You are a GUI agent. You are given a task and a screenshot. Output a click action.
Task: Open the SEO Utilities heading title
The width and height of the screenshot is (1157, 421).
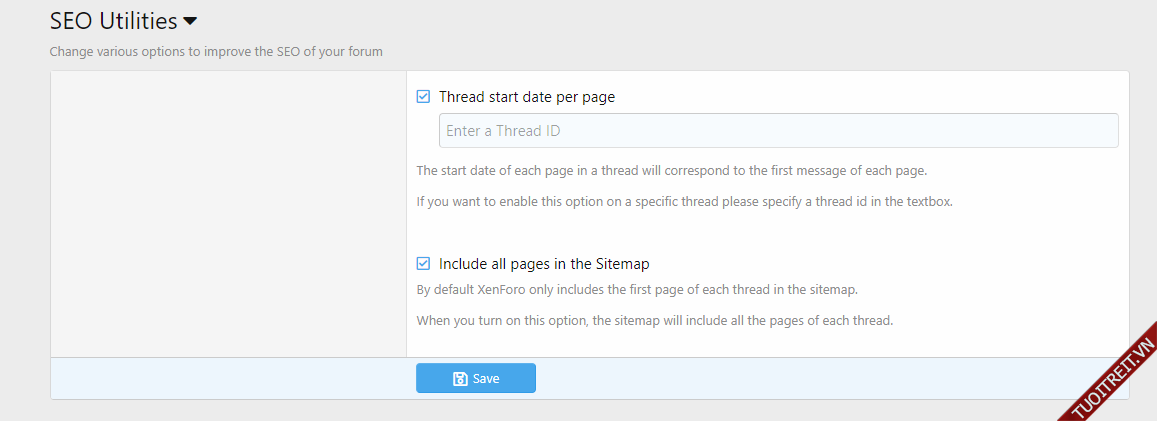113,21
